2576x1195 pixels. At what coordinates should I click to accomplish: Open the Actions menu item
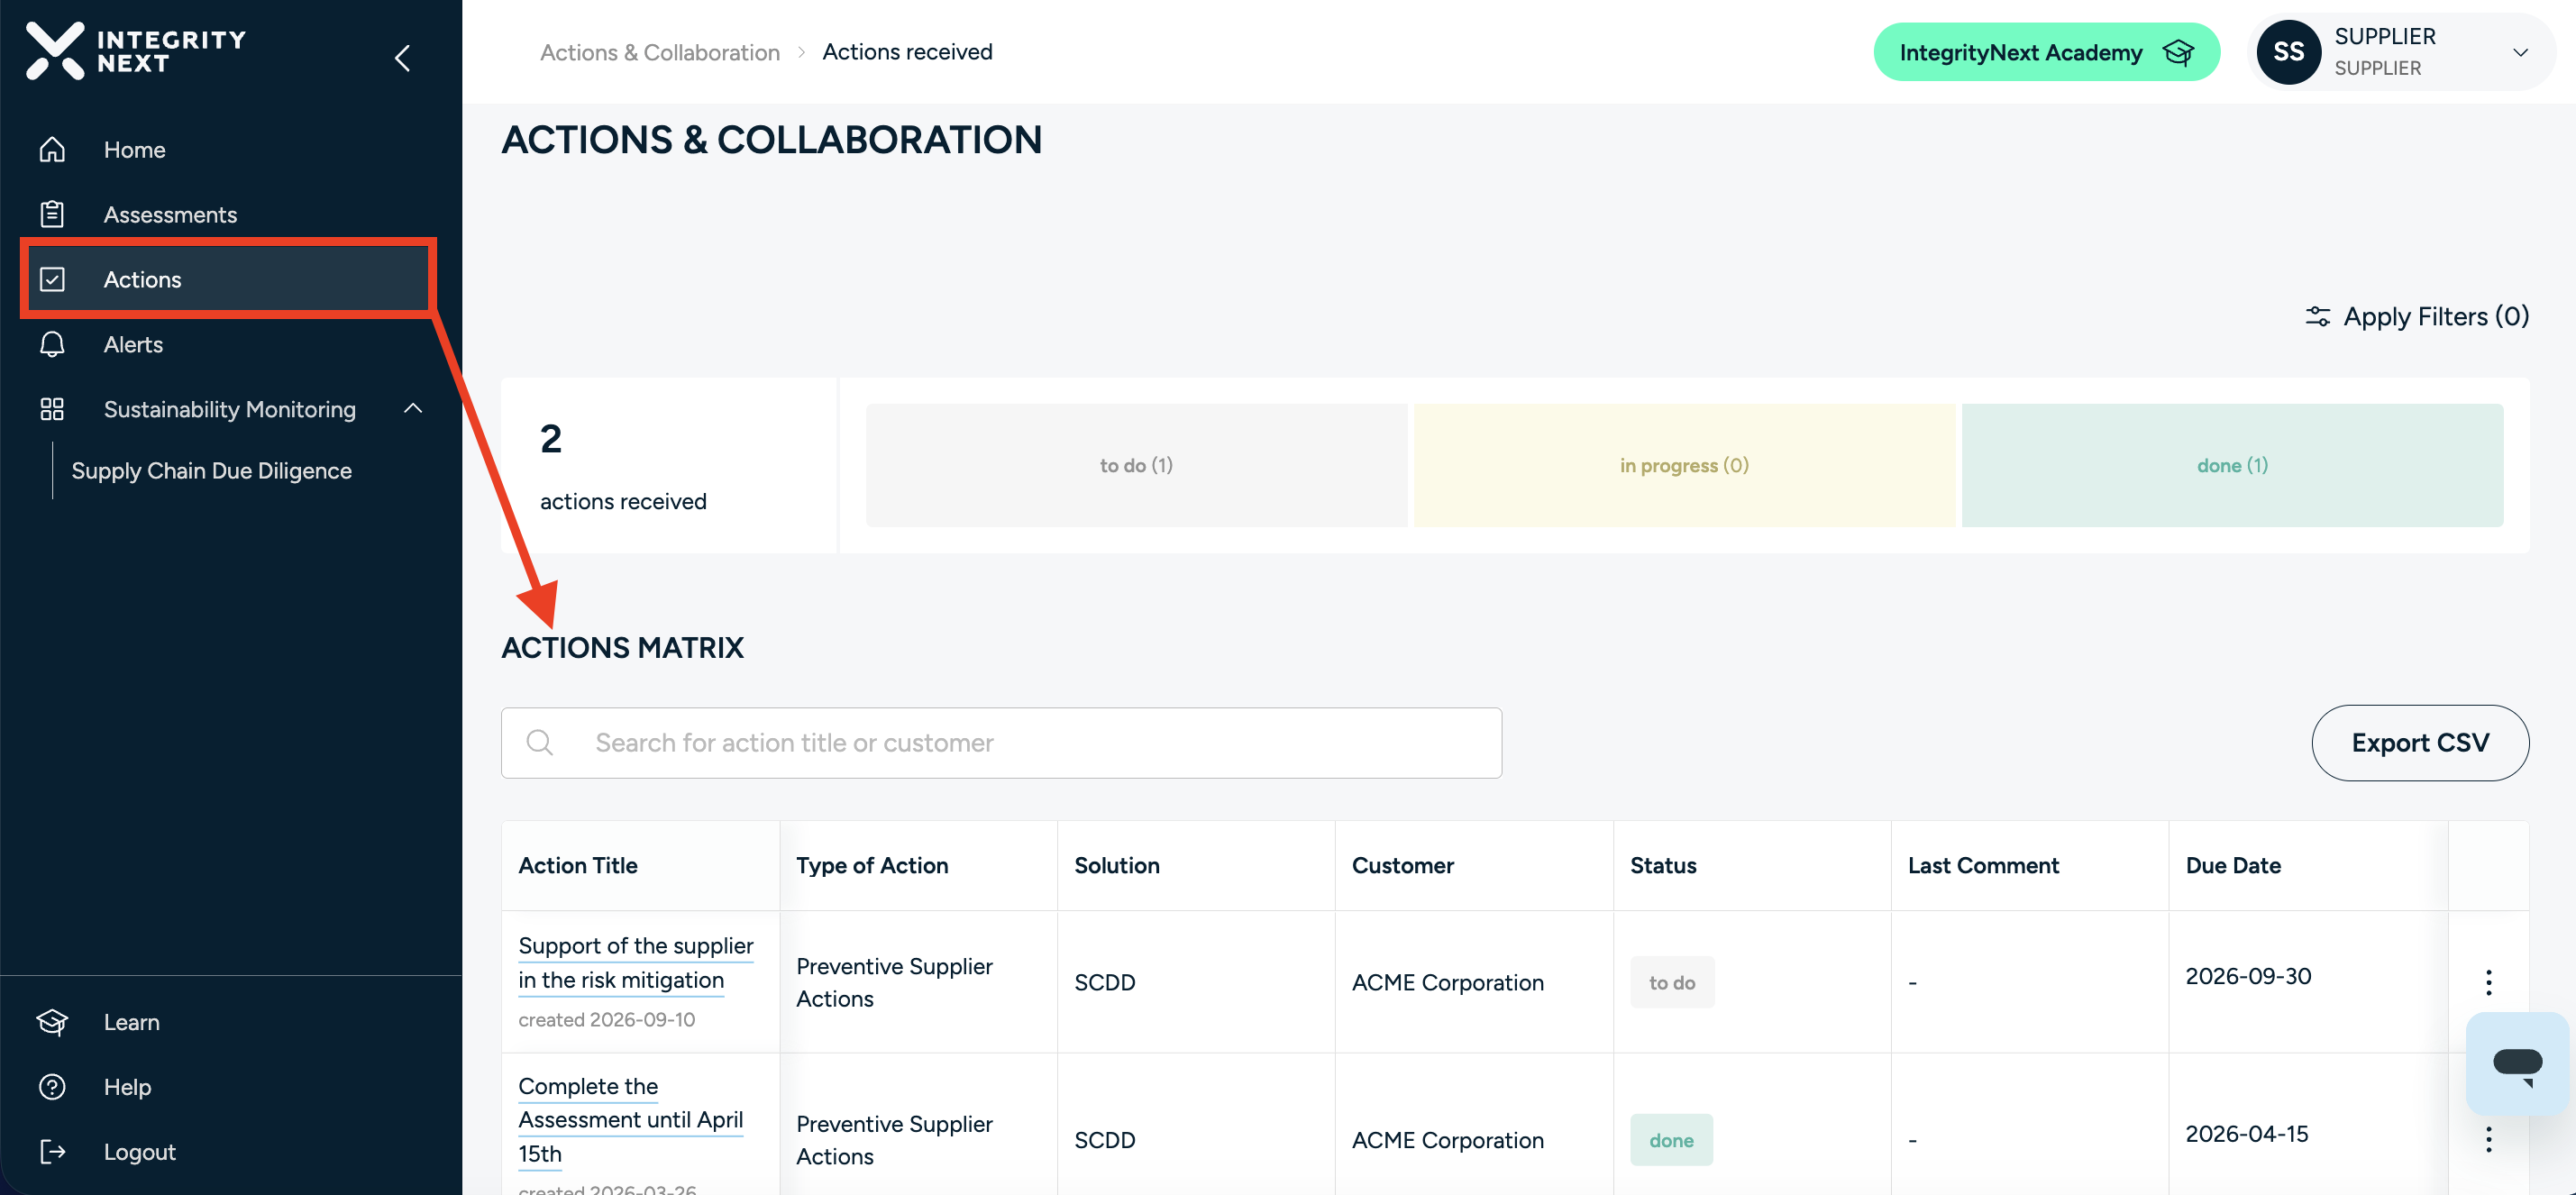(x=229, y=279)
